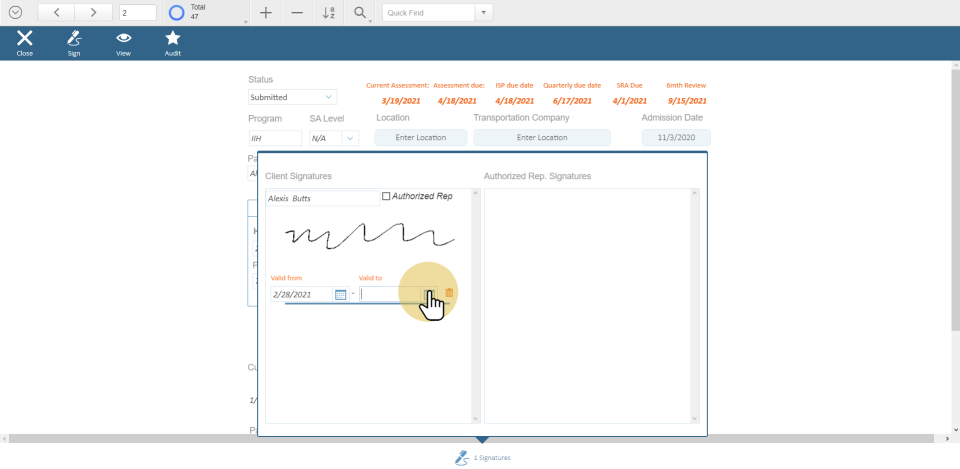Go to next record arrow
The width and height of the screenshot is (960, 469).
point(93,13)
